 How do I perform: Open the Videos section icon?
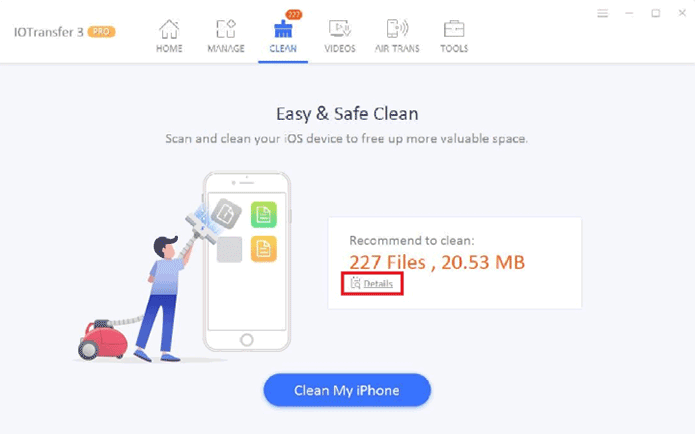pyautogui.click(x=340, y=29)
